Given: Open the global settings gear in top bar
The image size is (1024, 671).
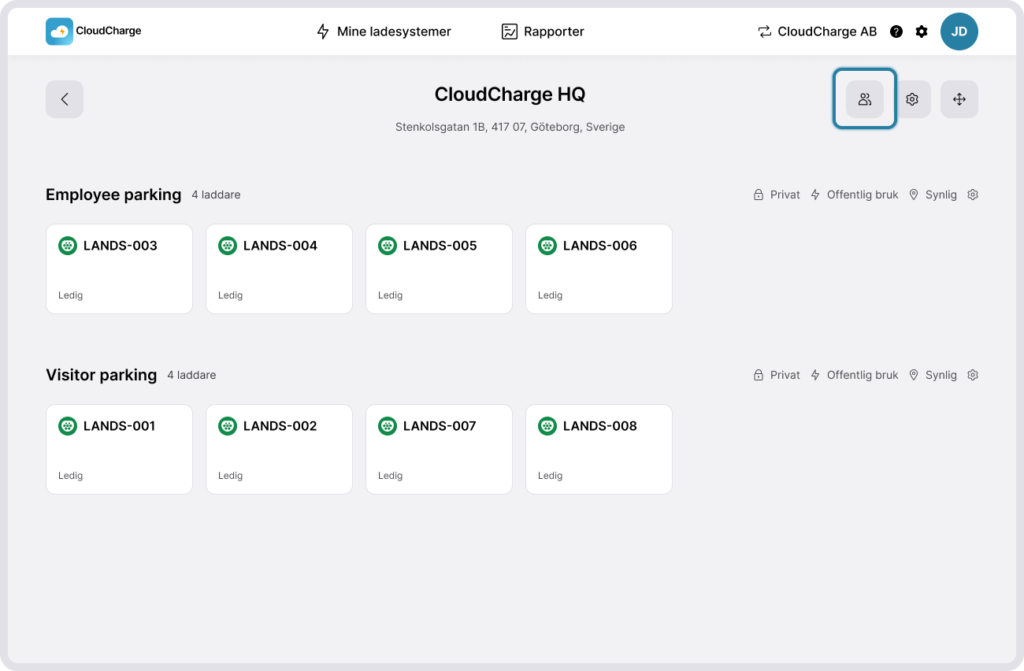Looking at the screenshot, I should [x=922, y=32].
